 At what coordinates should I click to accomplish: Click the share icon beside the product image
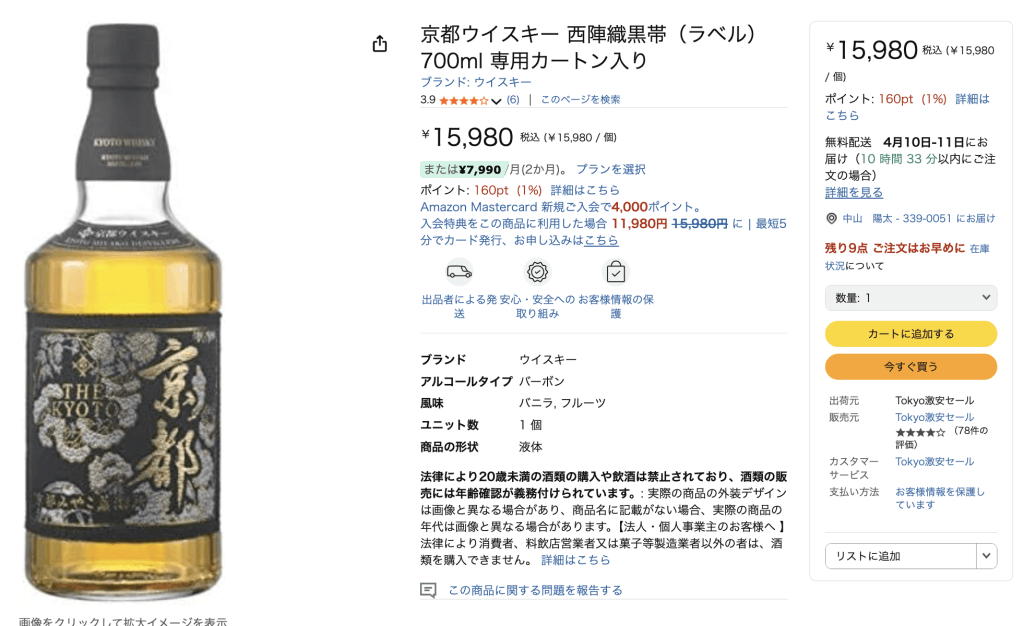(379, 44)
